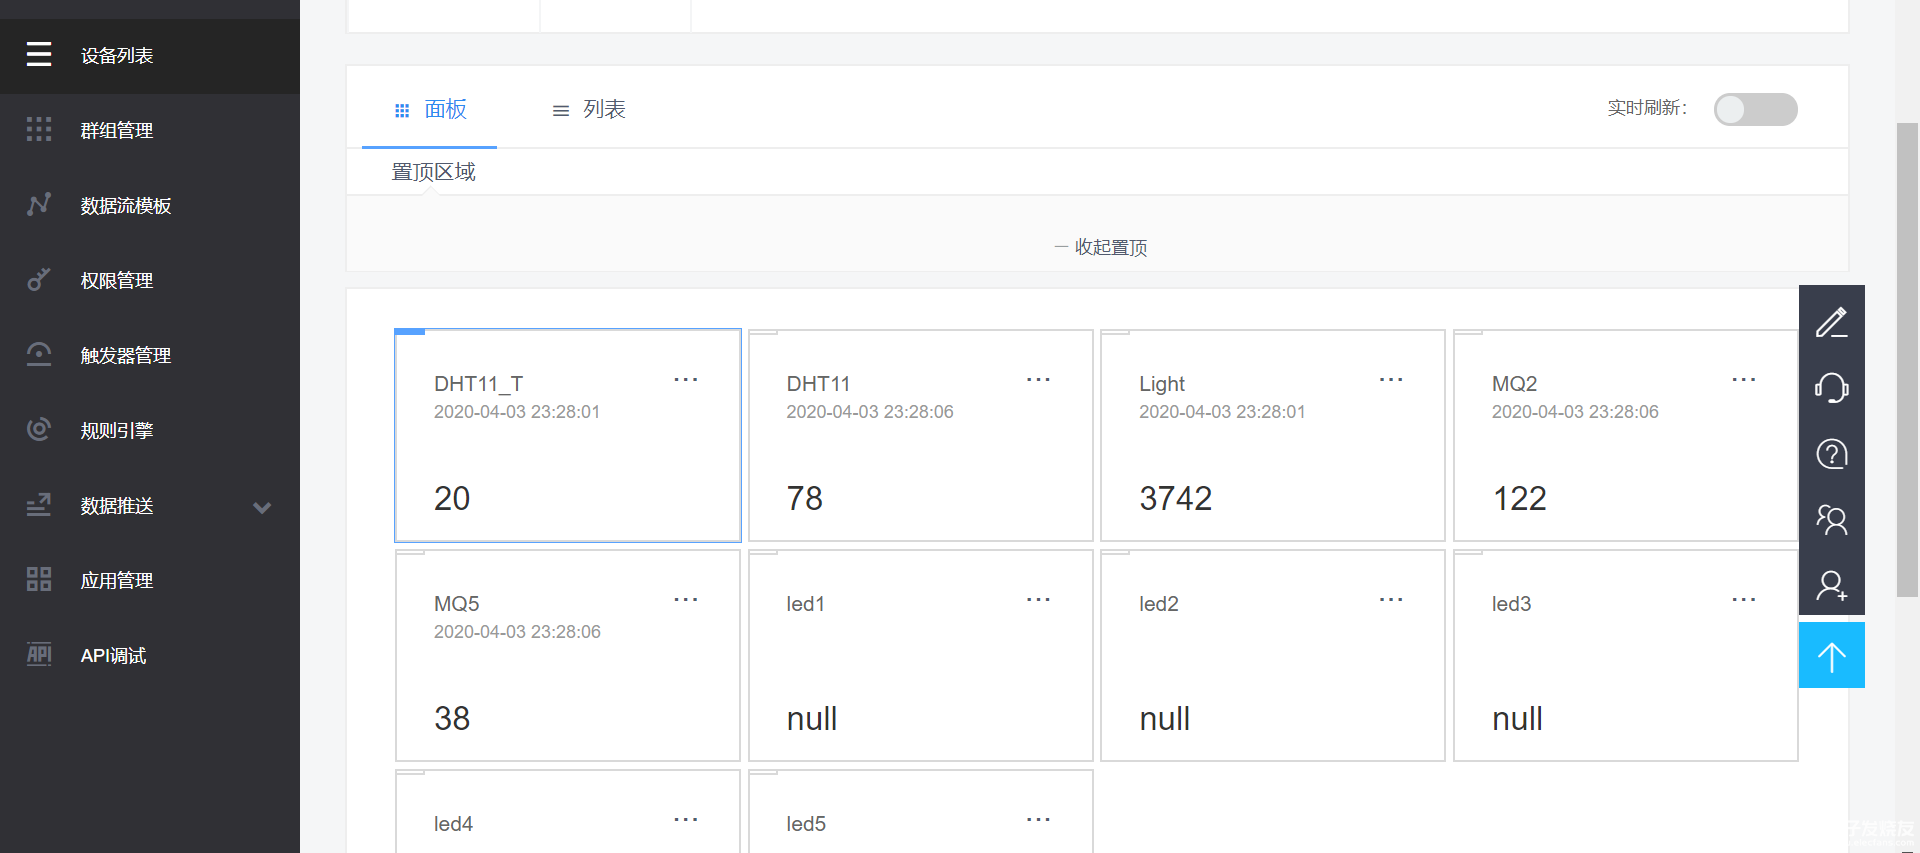Click the hamburger icon beside 设备列表
The image size is (1920, 853).
point(39,54)
